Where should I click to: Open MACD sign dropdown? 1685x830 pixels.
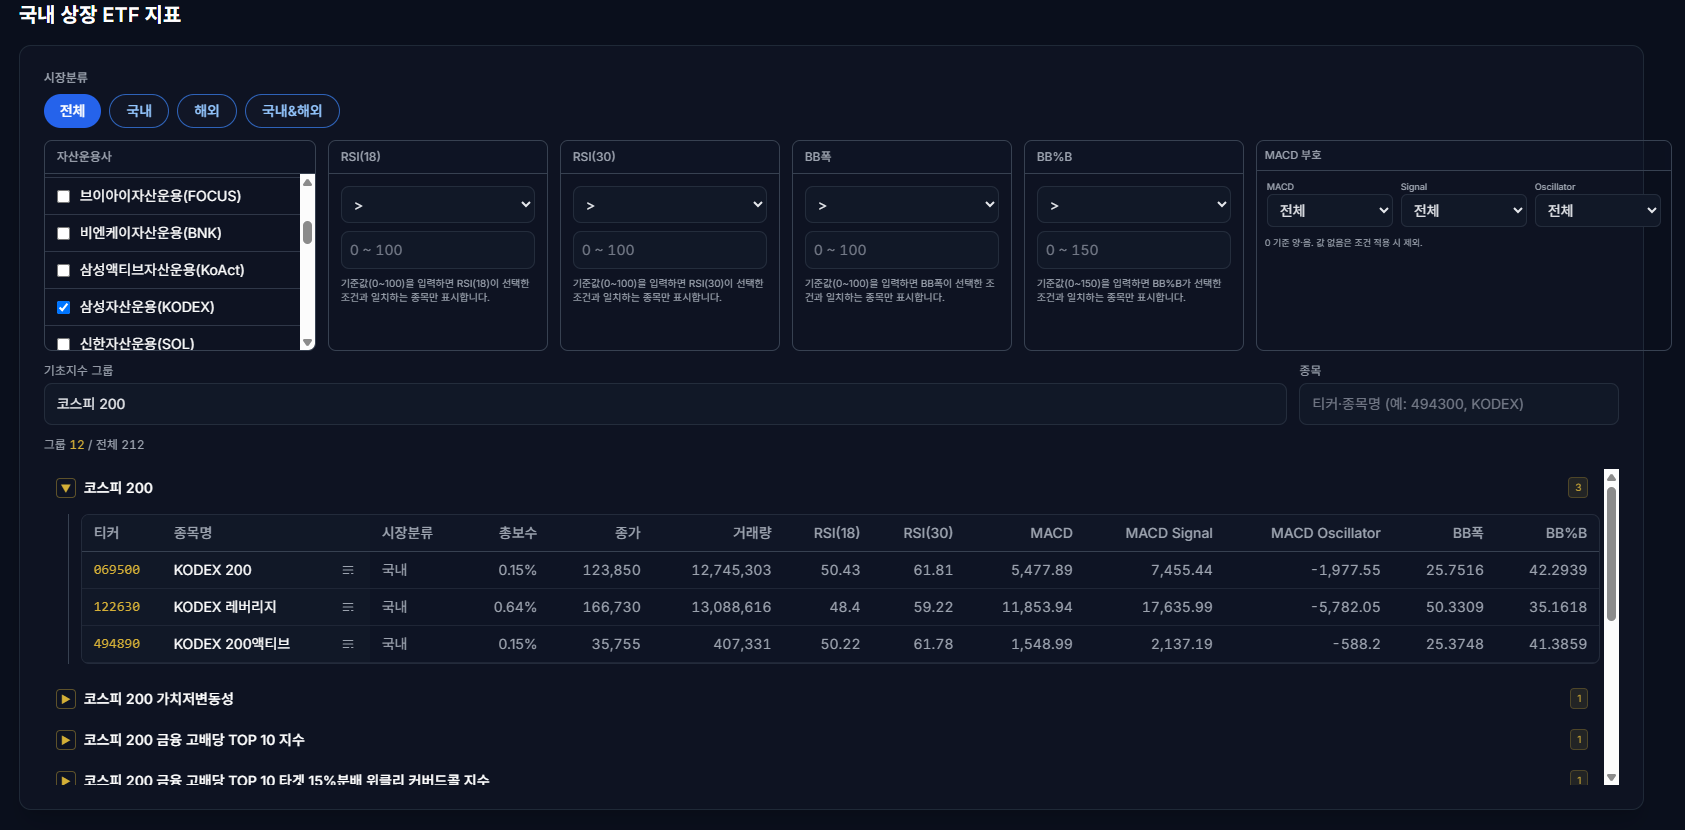tap(1330, 210)
